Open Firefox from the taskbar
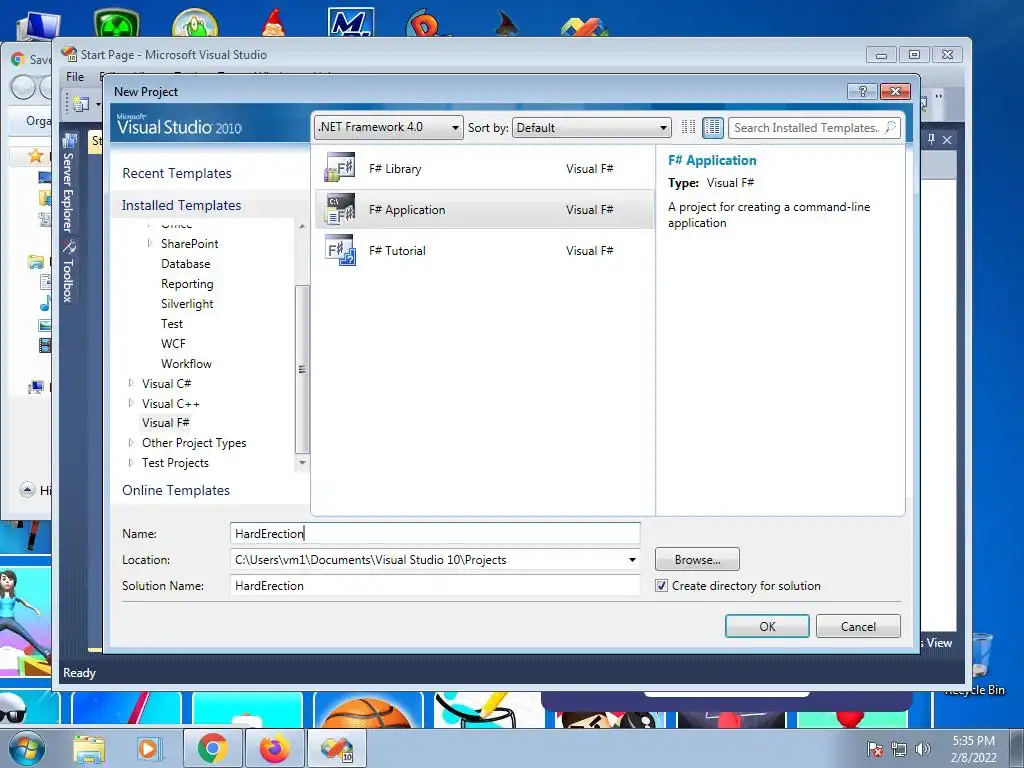 (x=274, y=748)
